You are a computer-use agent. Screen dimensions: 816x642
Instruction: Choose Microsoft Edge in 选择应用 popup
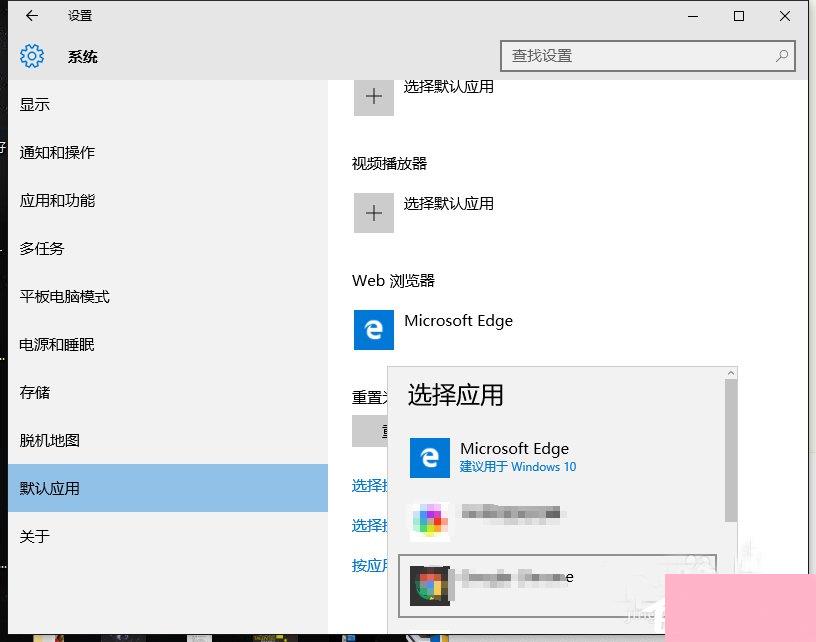pyautogui.click(x=557, y=458)
